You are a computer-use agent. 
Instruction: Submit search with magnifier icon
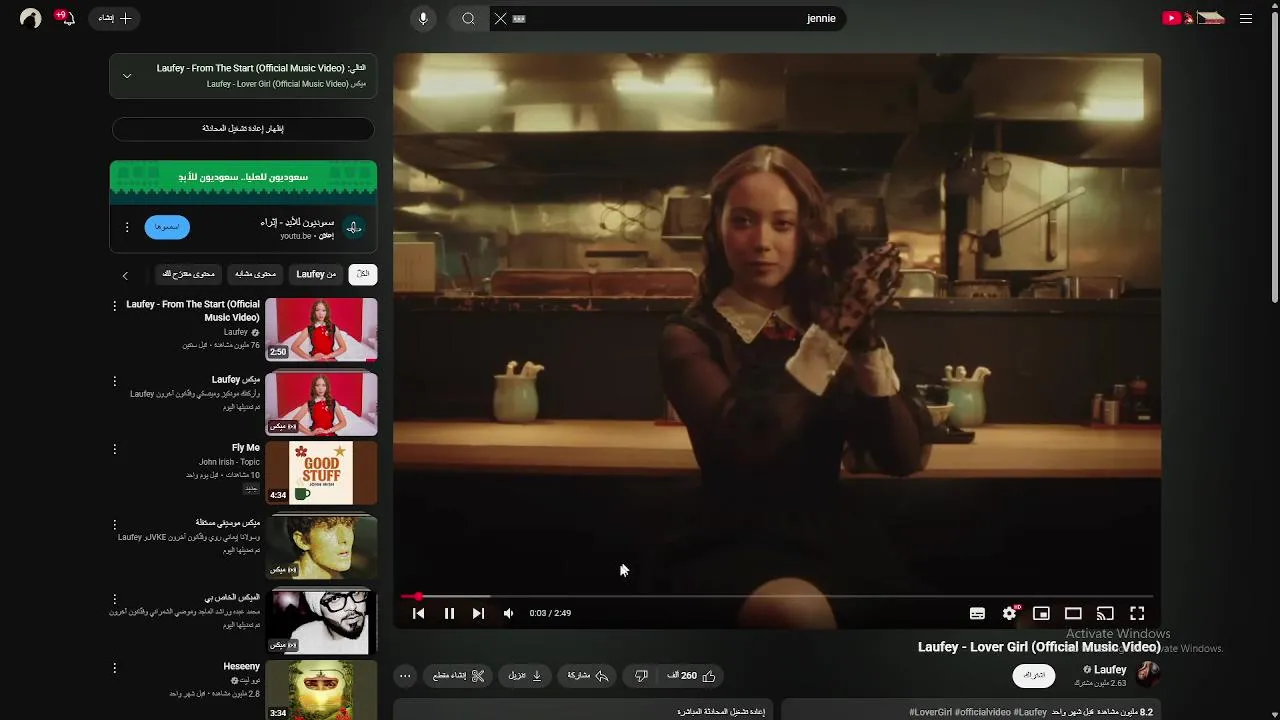(468, 18)
